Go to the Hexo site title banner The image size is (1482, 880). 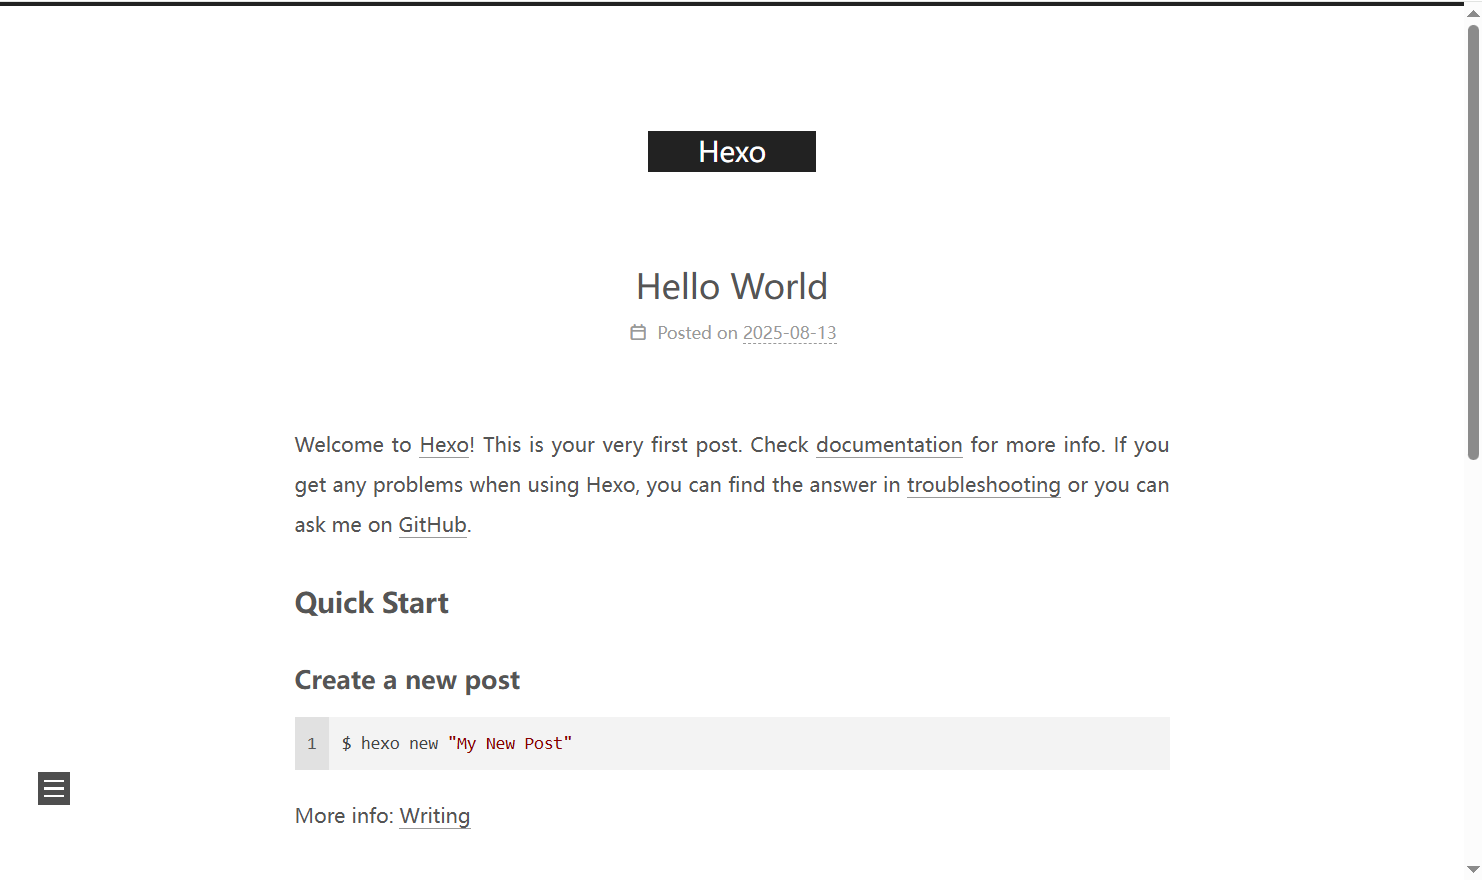point(731,152)
